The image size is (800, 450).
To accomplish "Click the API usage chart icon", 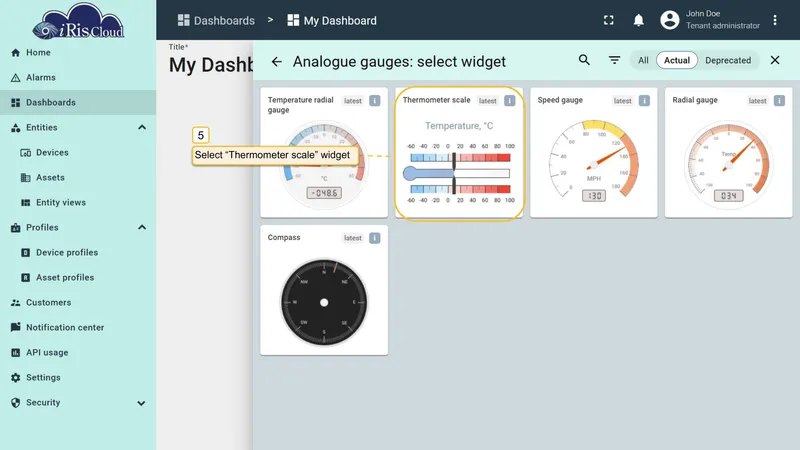I will click(x=15, y=353).
